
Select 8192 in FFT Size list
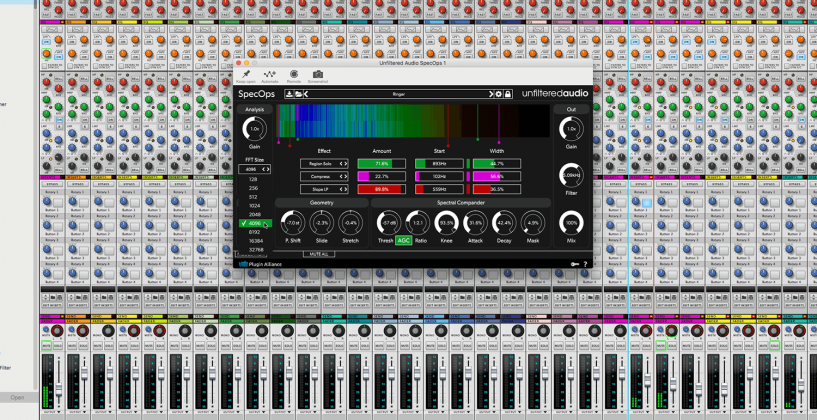[254, 232]
